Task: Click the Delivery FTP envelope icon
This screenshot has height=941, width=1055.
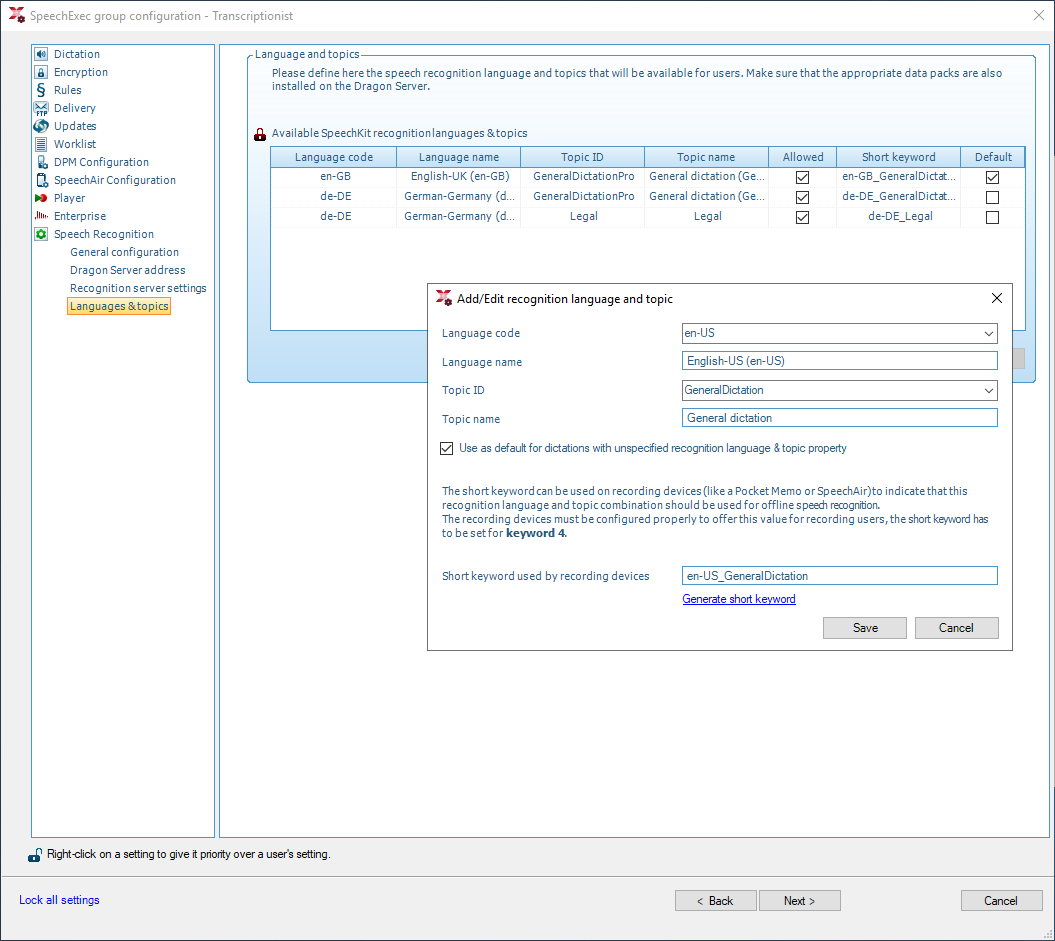Action: tap(41, 108)
